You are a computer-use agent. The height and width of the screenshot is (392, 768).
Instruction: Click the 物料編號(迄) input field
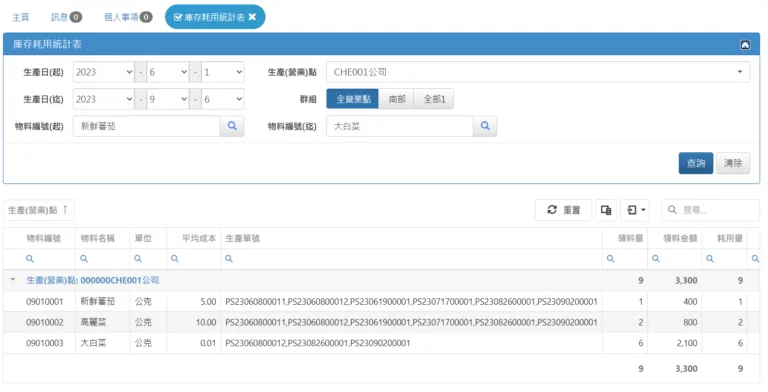[x=400, y=126]
